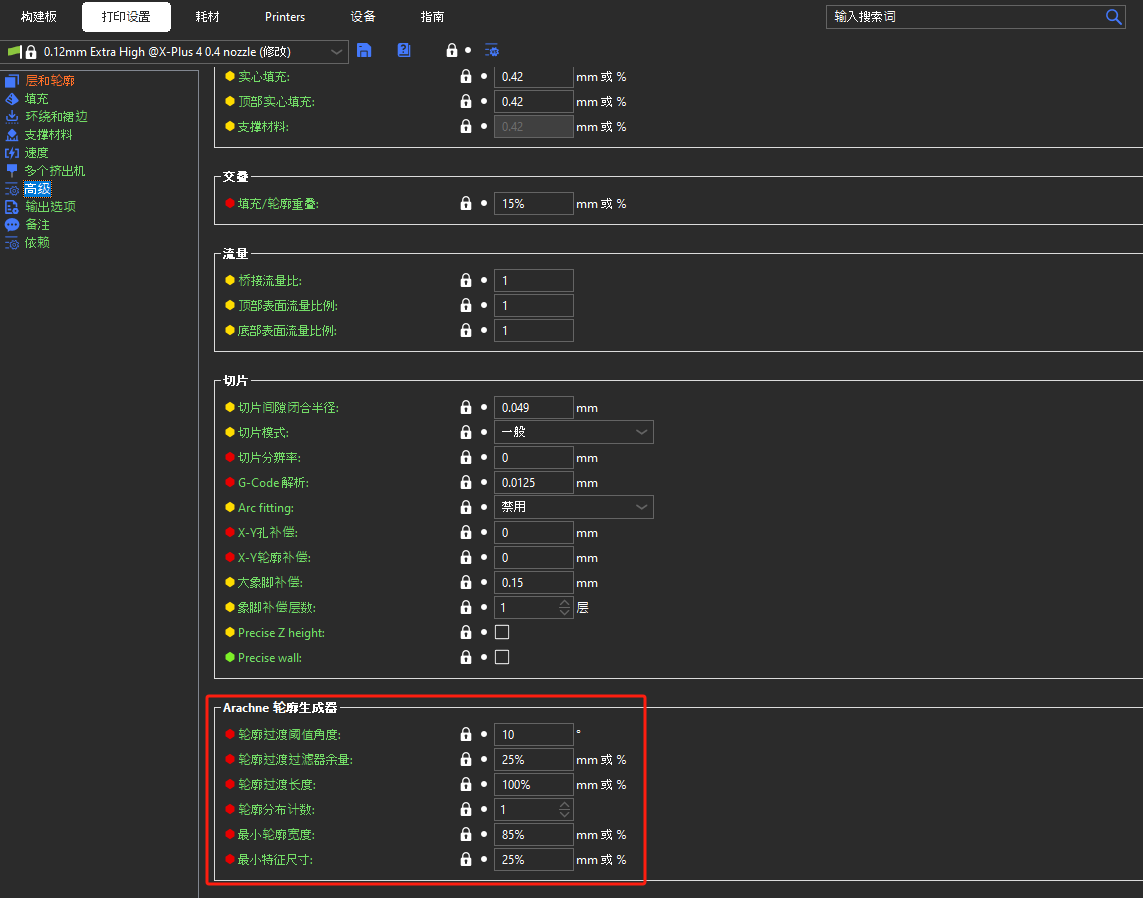1143x898 pixels.
Task: Select the 层和轮廓 sidebar icon
Action: [x=12, y=81]
